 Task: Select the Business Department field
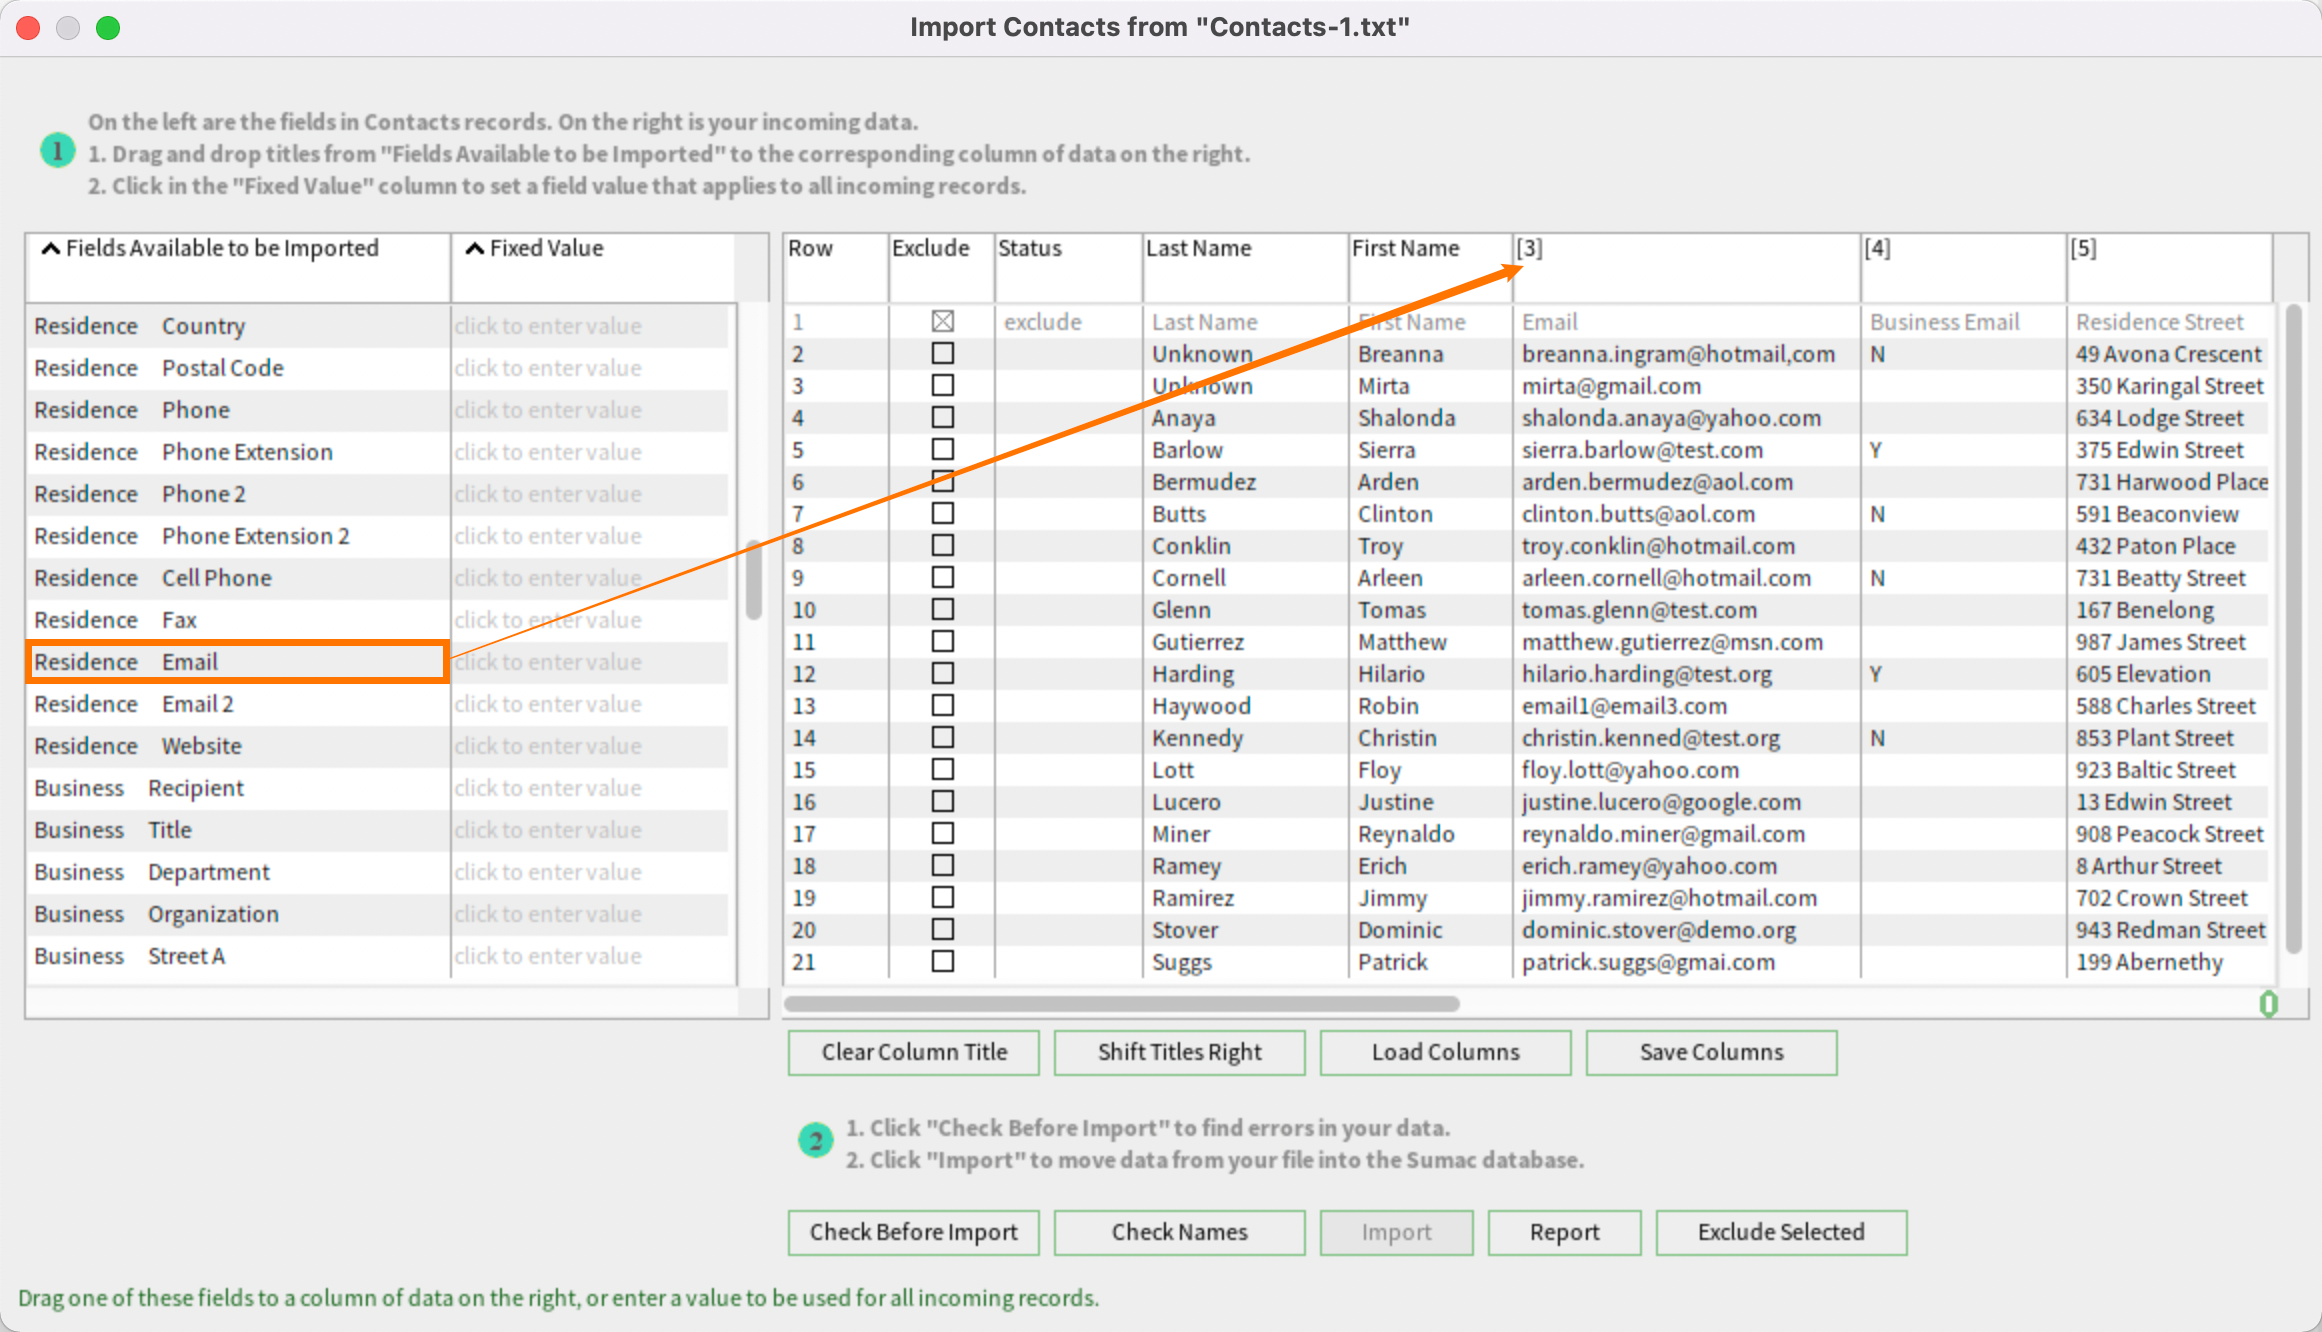(238, 872)
